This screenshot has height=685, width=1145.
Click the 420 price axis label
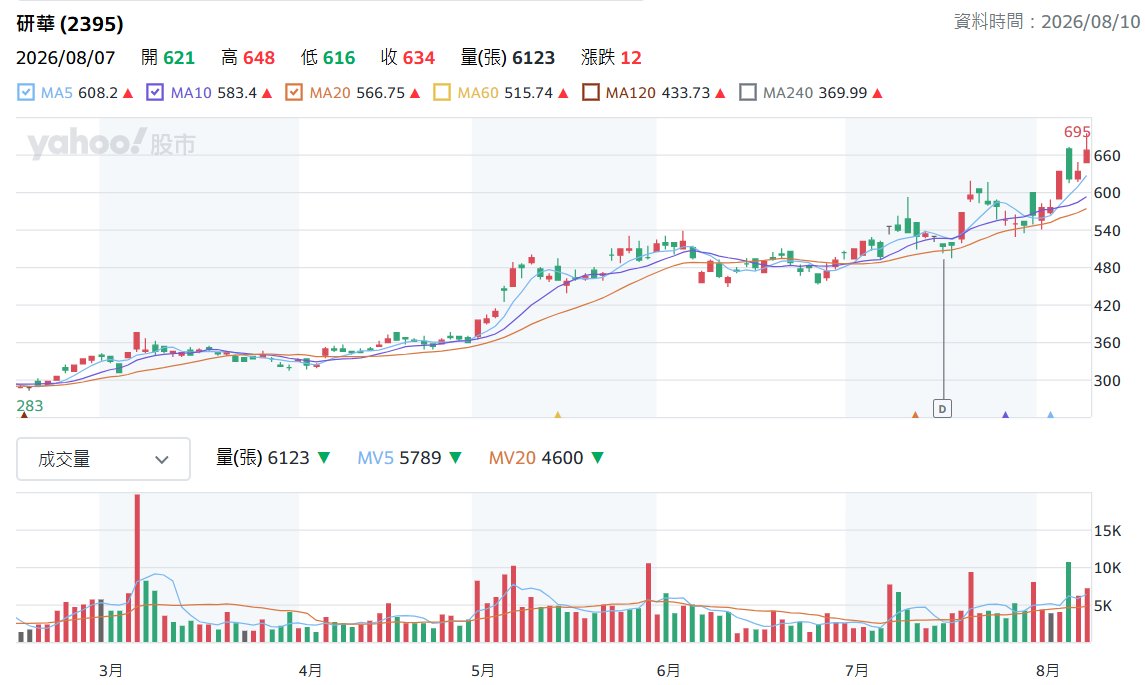tap(1107, 306)
